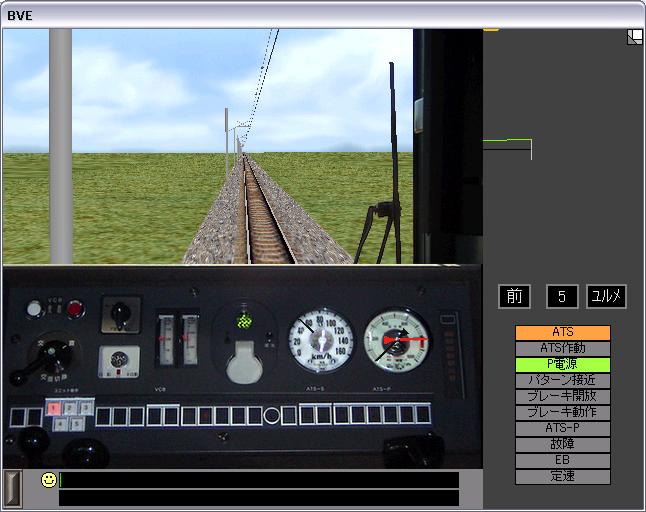Click the EB indicator

coord(563,461)
